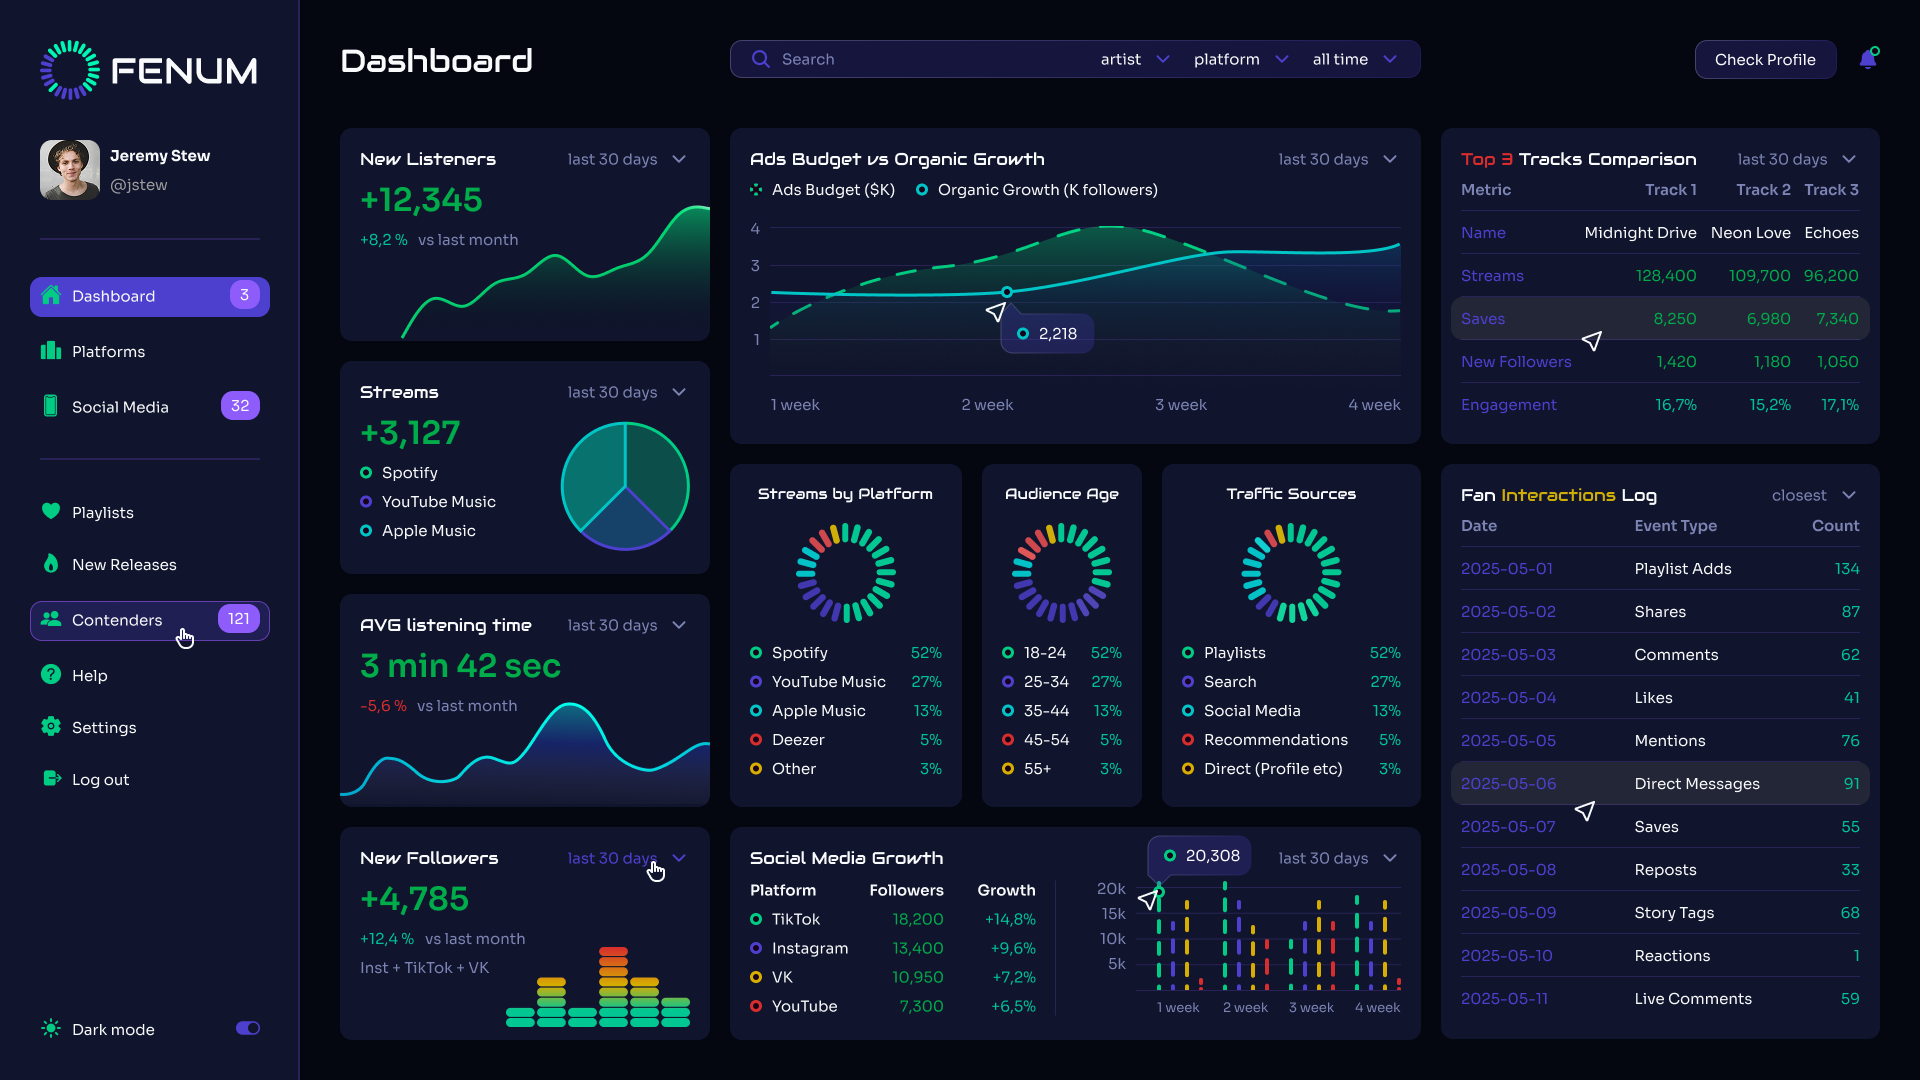
Task: Click Jeremy Stew profile avatar
Action: click(x=70, y=169)
